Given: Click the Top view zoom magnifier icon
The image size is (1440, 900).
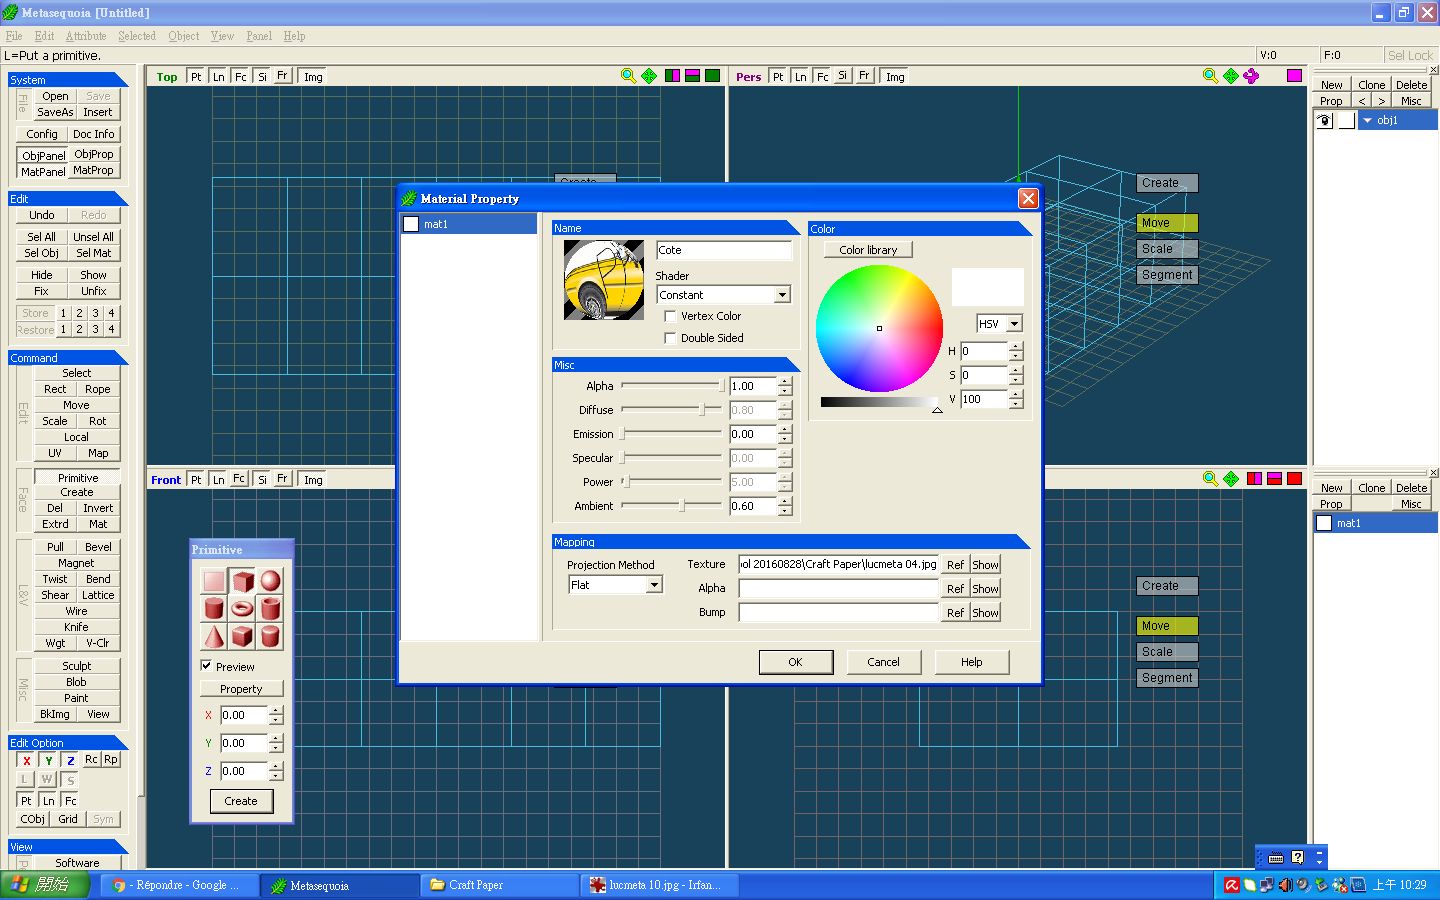Looking at the screenshot, I should (x=628, y=76).
